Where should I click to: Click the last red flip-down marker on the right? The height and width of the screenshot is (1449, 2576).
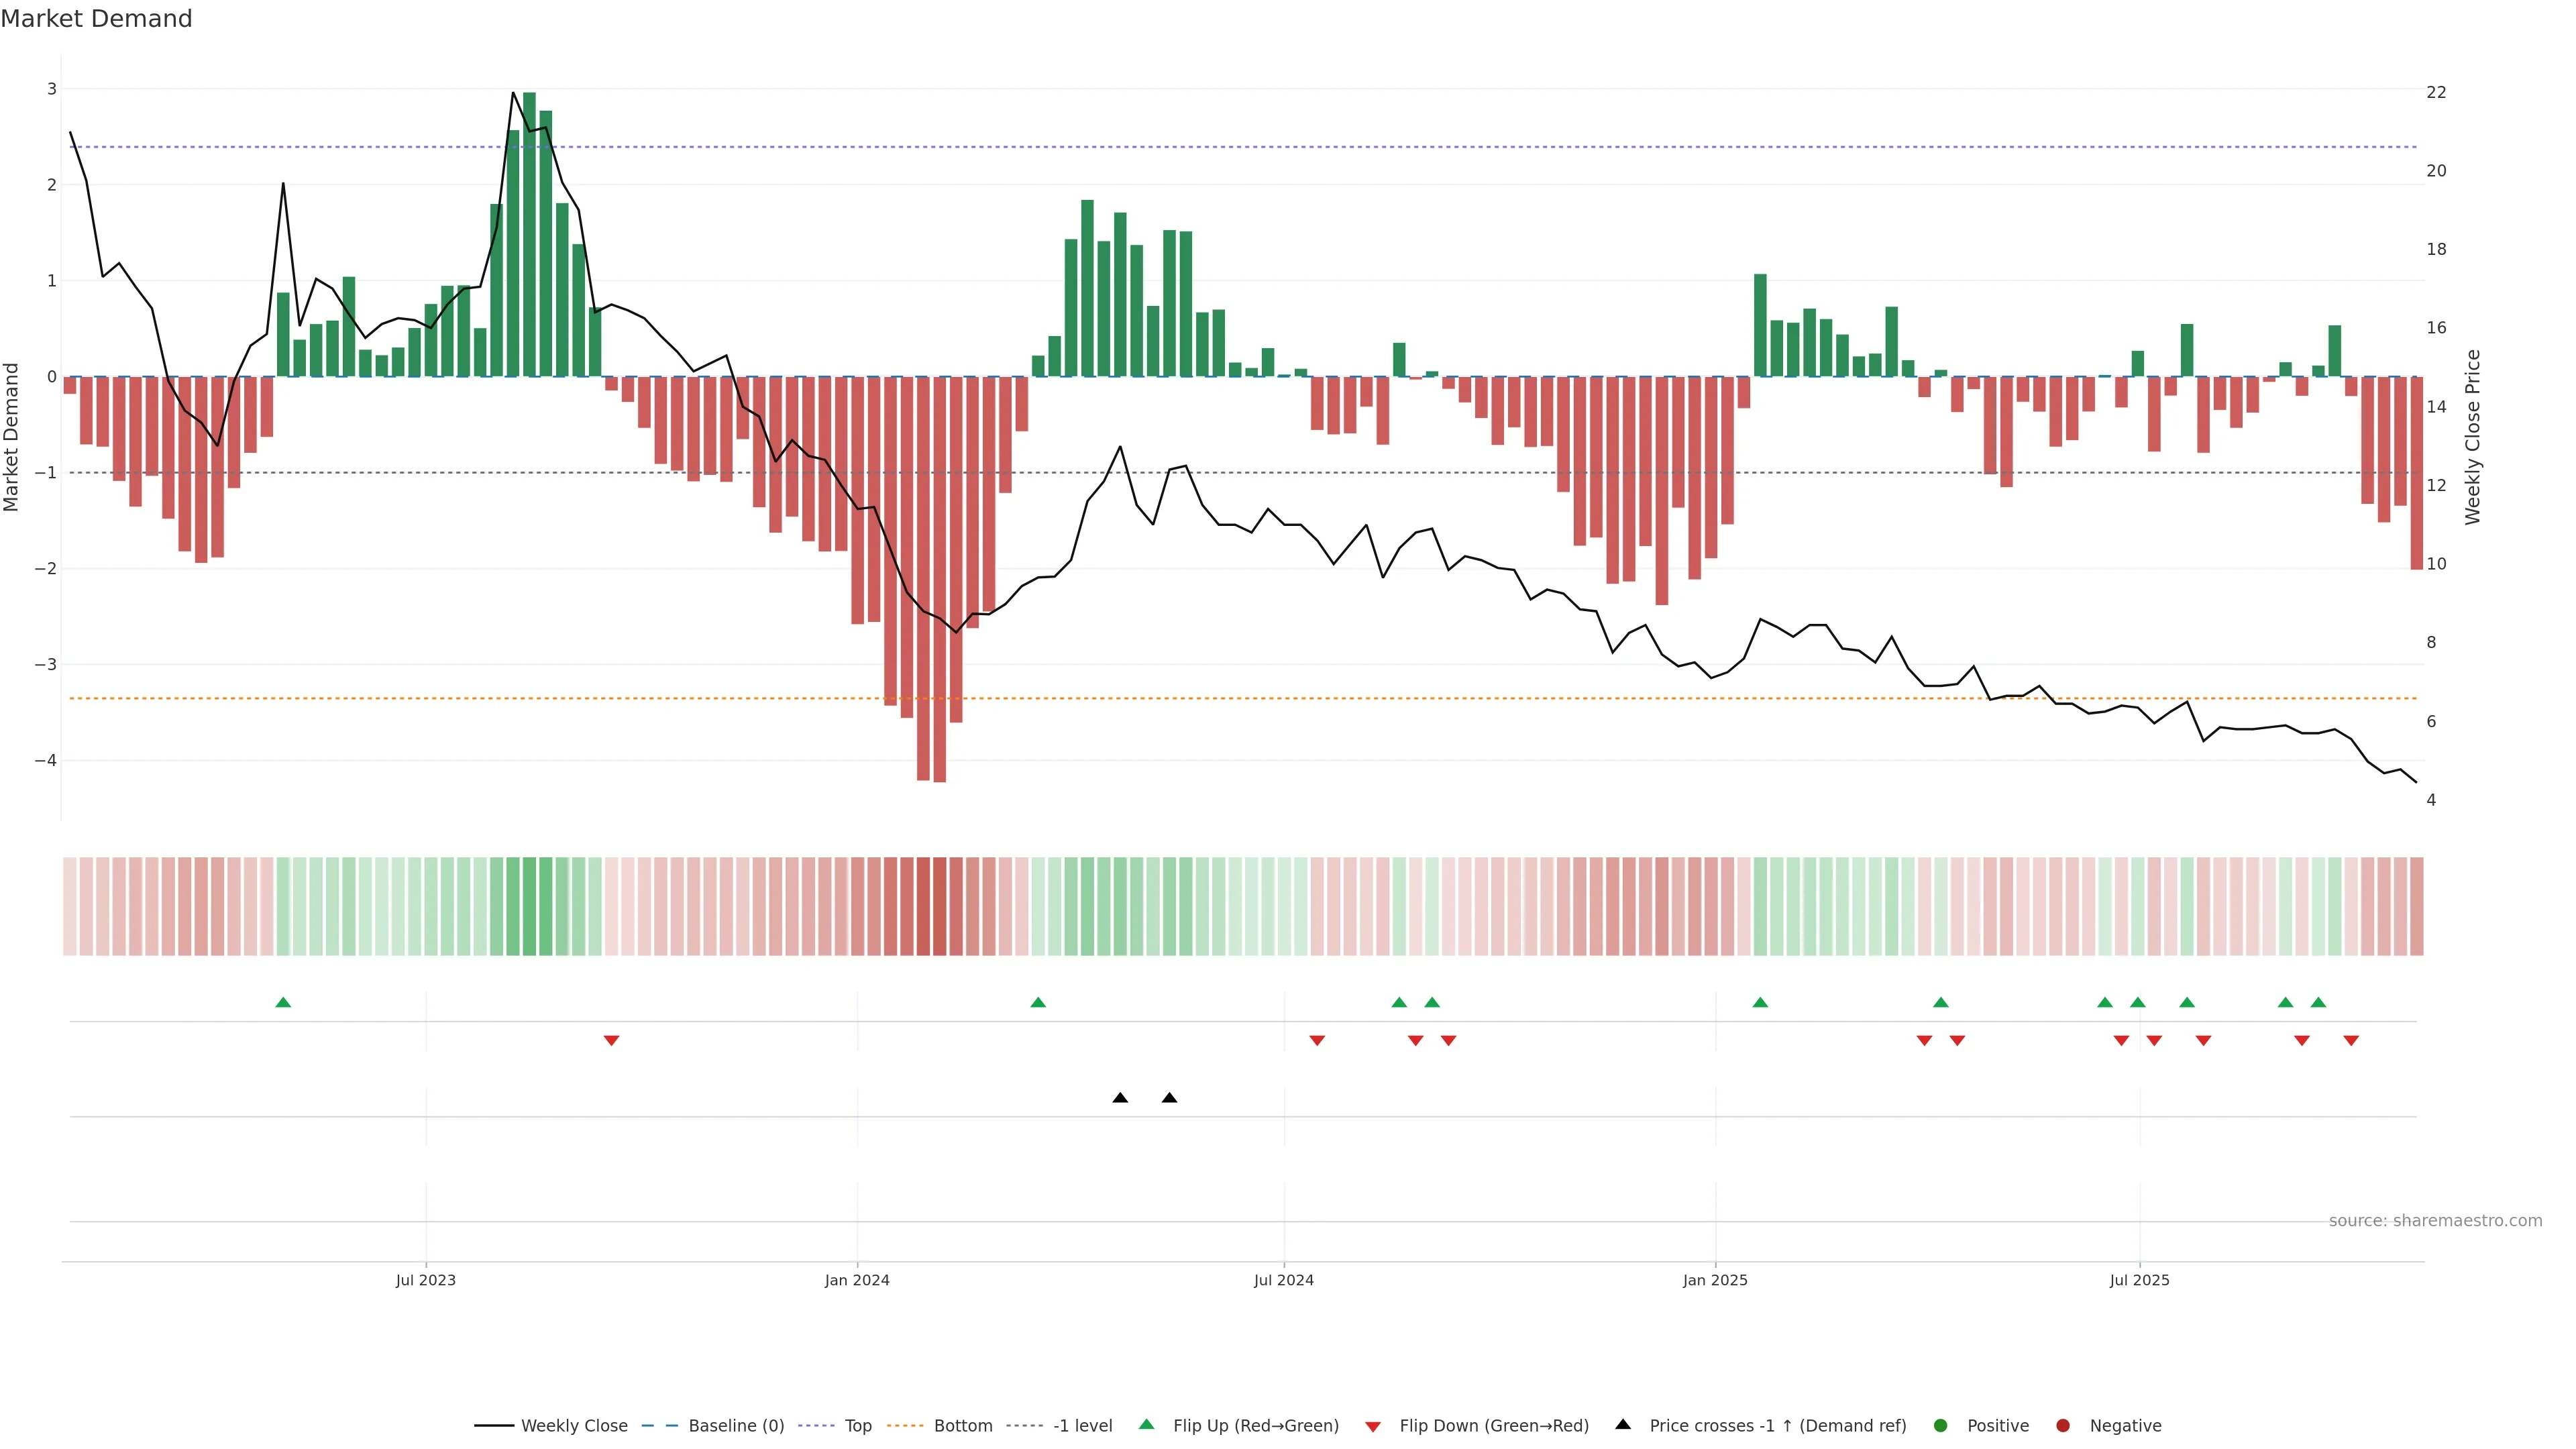pos(2351,1041)
